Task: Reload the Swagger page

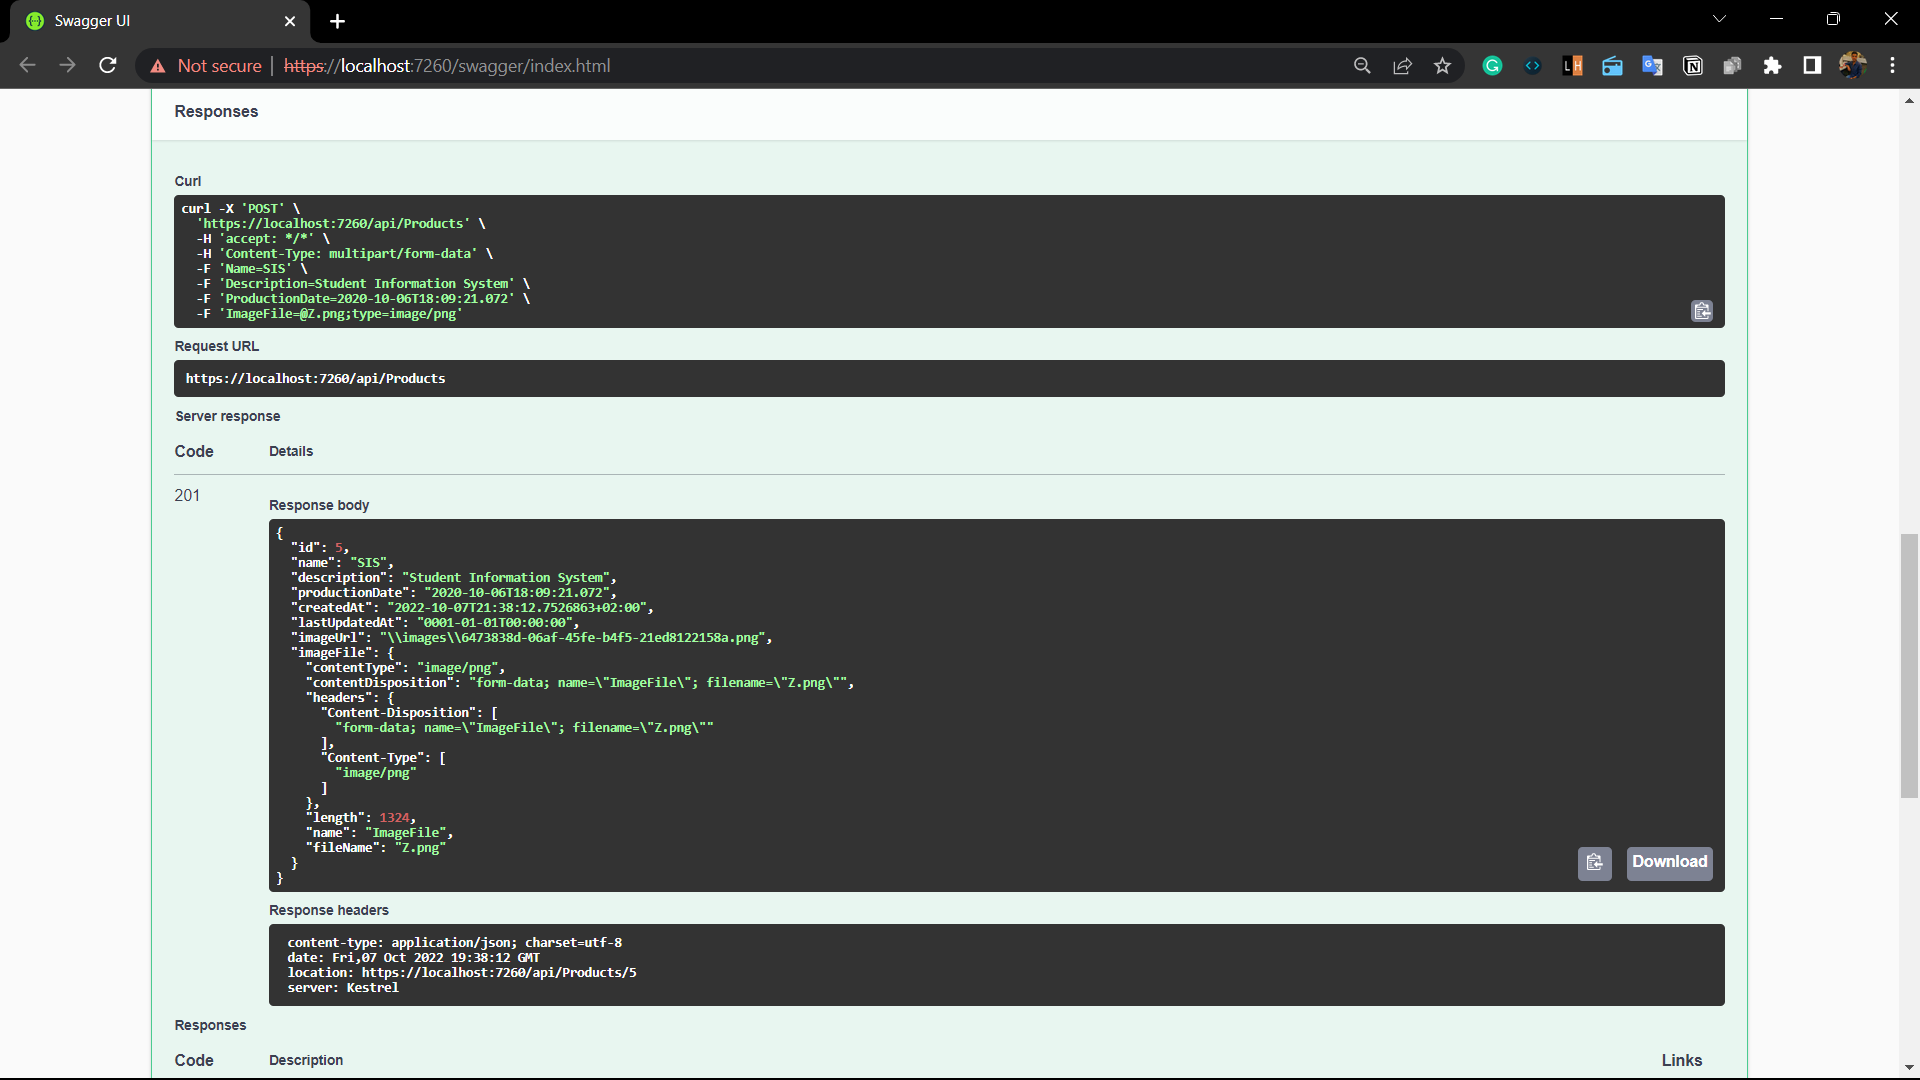Action: (x=107, y=65)
